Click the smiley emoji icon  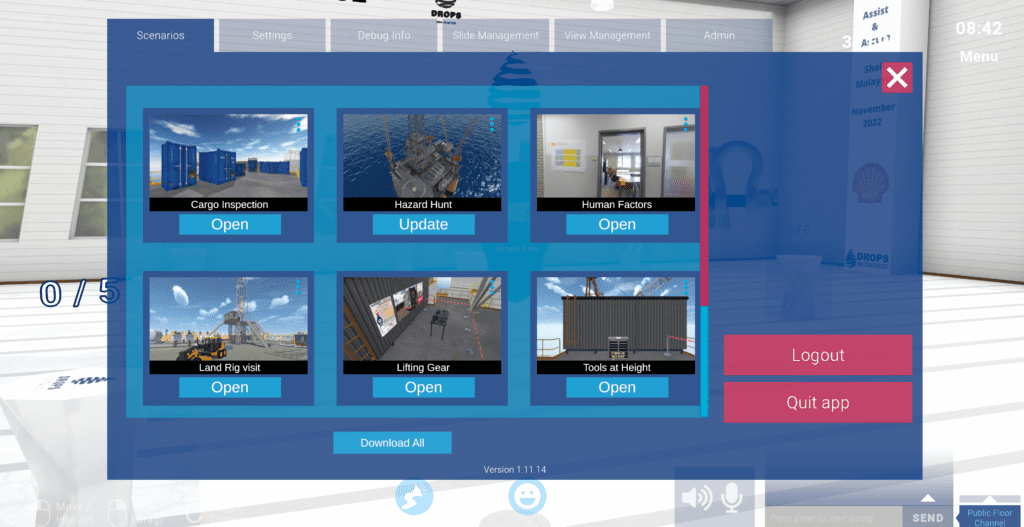(527, 498)
